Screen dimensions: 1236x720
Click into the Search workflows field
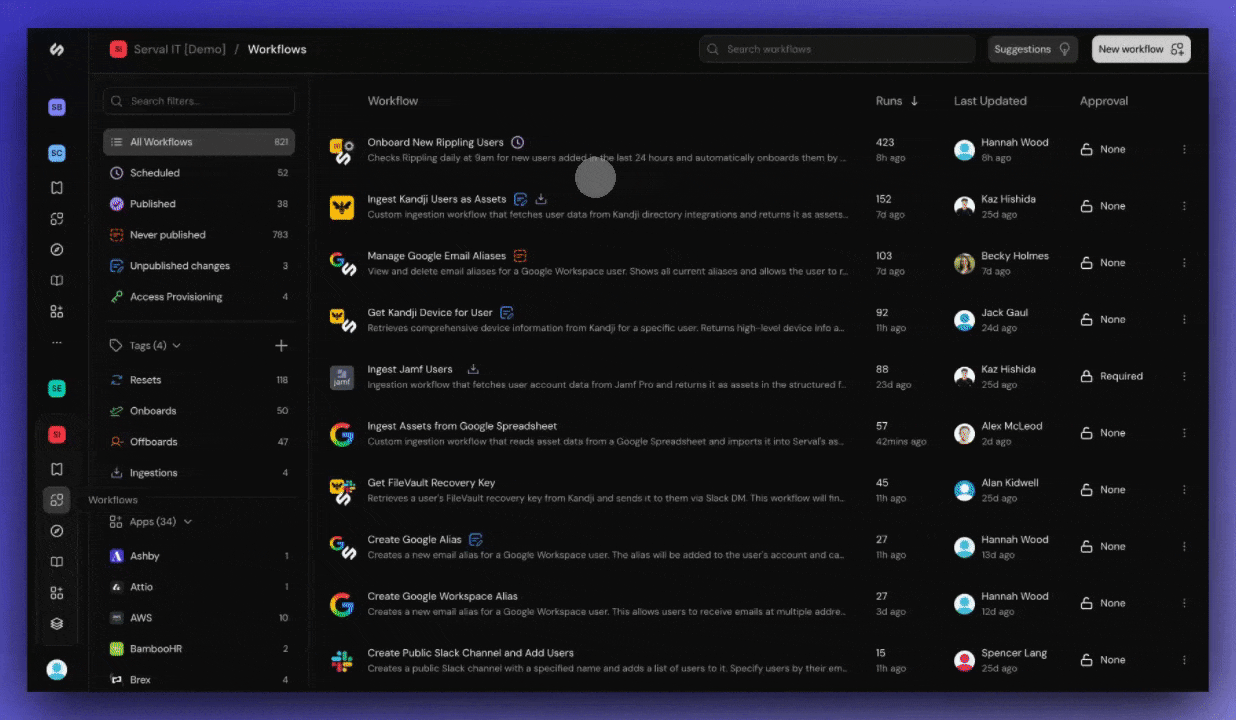coord(836,48)
